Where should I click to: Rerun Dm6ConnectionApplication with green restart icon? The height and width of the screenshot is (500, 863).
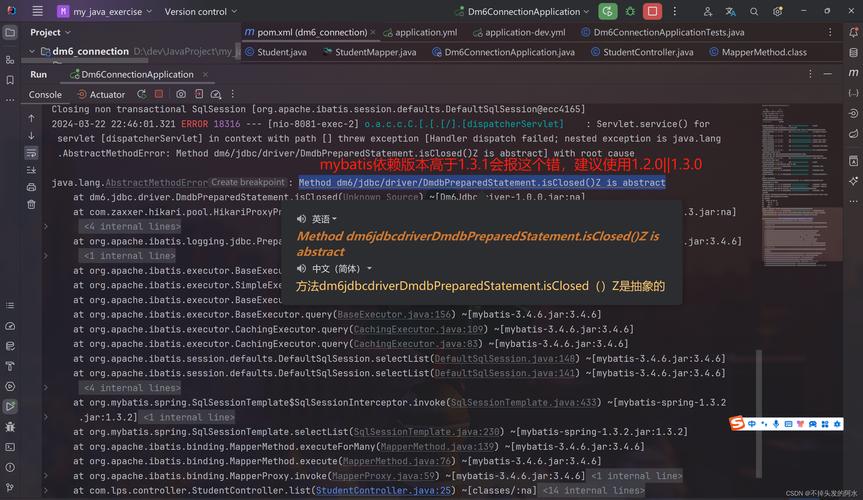(x=608, y=11)
